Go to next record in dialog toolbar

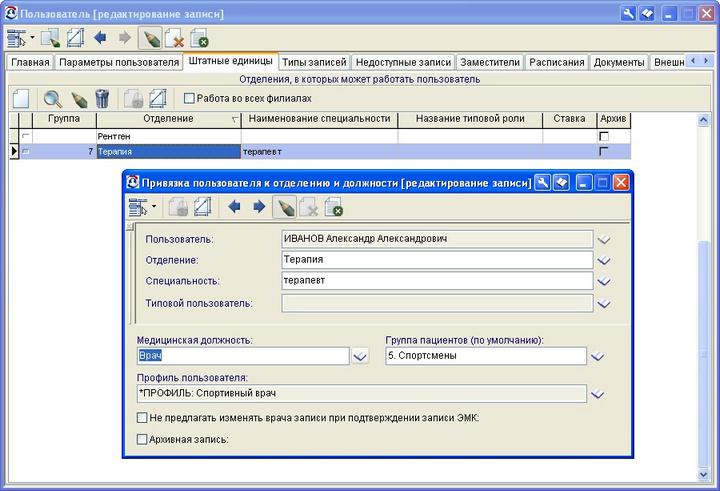pos(259,207)
